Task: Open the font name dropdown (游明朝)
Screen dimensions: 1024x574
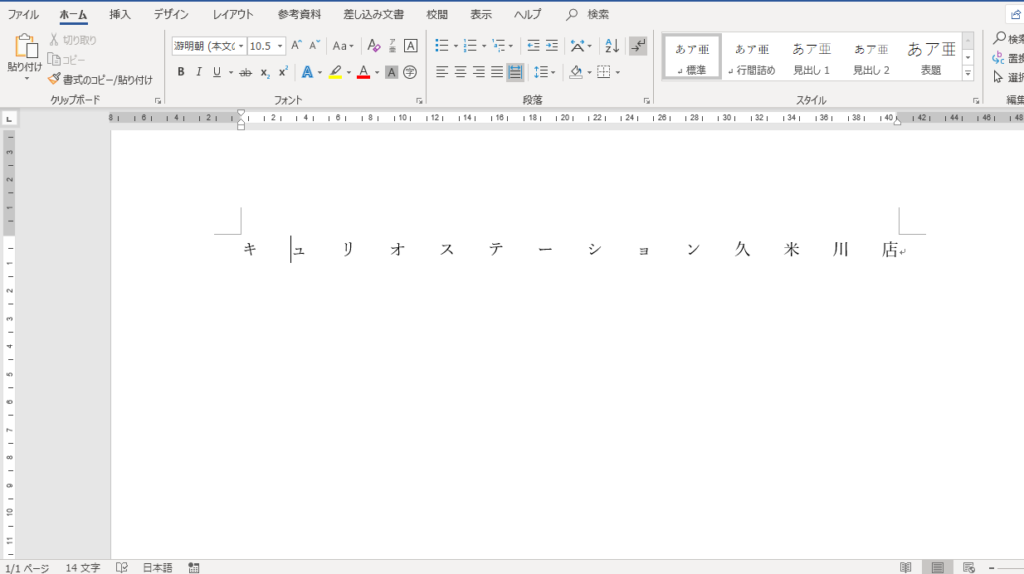Action: [241, 46]
